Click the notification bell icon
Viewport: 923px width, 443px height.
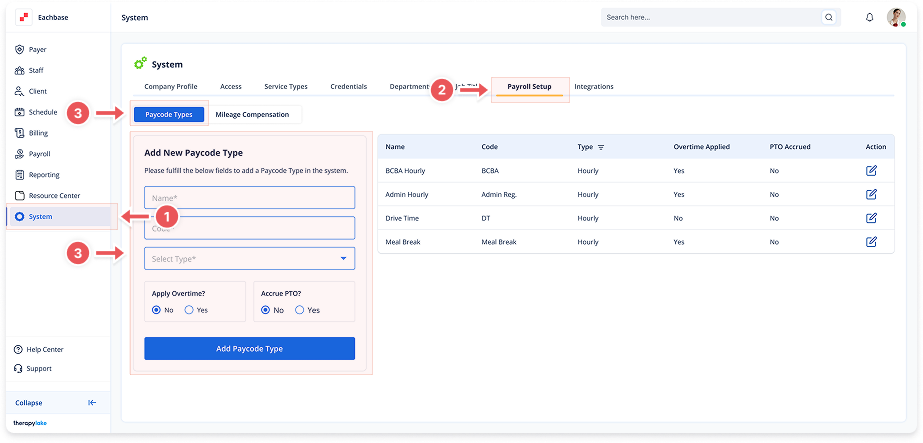[869, 17]
